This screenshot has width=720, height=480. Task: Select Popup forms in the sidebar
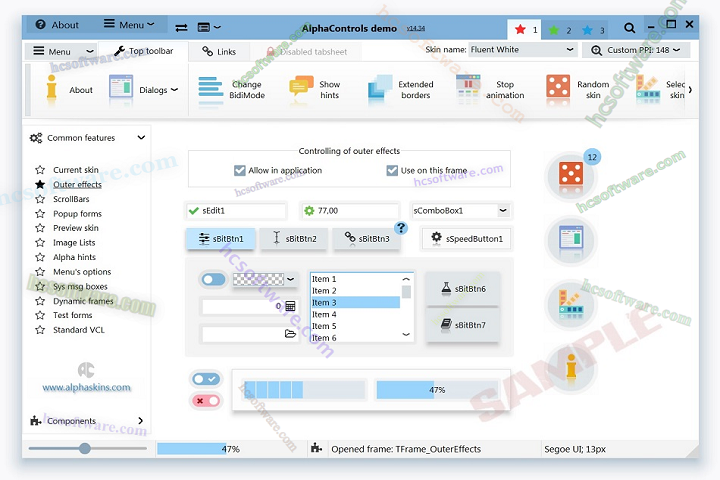pos(77,214)
